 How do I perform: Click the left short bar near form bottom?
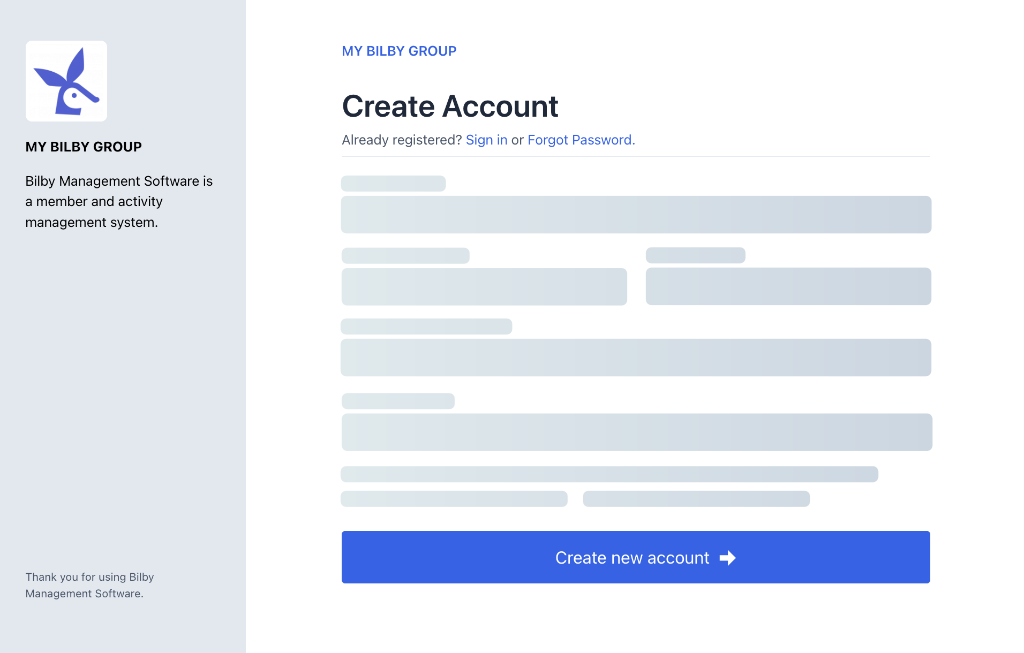[x=453, y=498]
